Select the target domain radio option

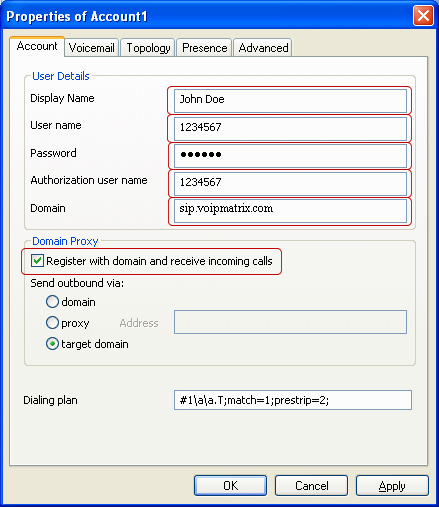(x=52, y=344)
